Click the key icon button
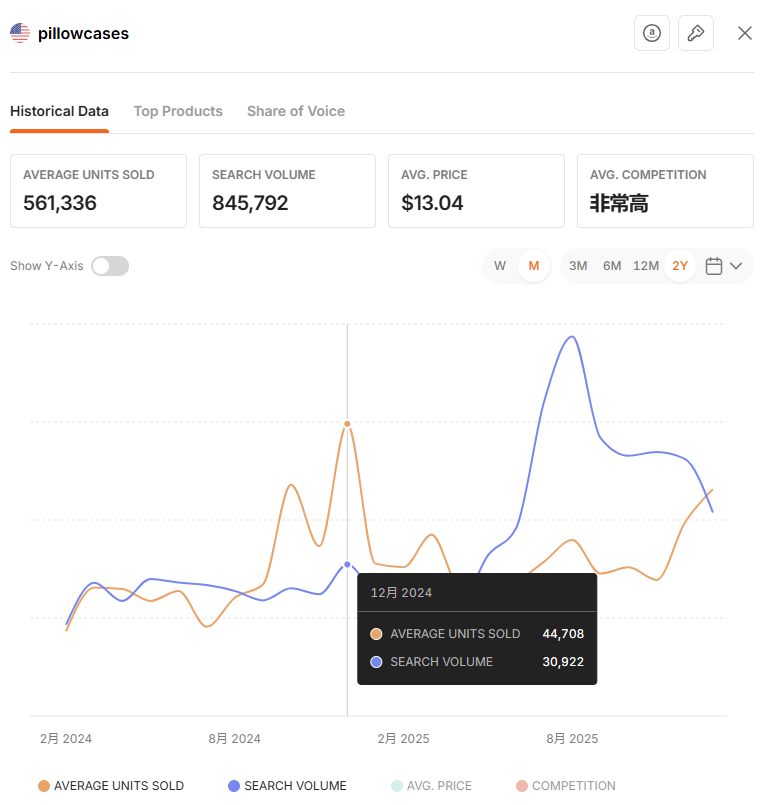The width and height of the screenshot is (772, 805). [x=696, y=33]
